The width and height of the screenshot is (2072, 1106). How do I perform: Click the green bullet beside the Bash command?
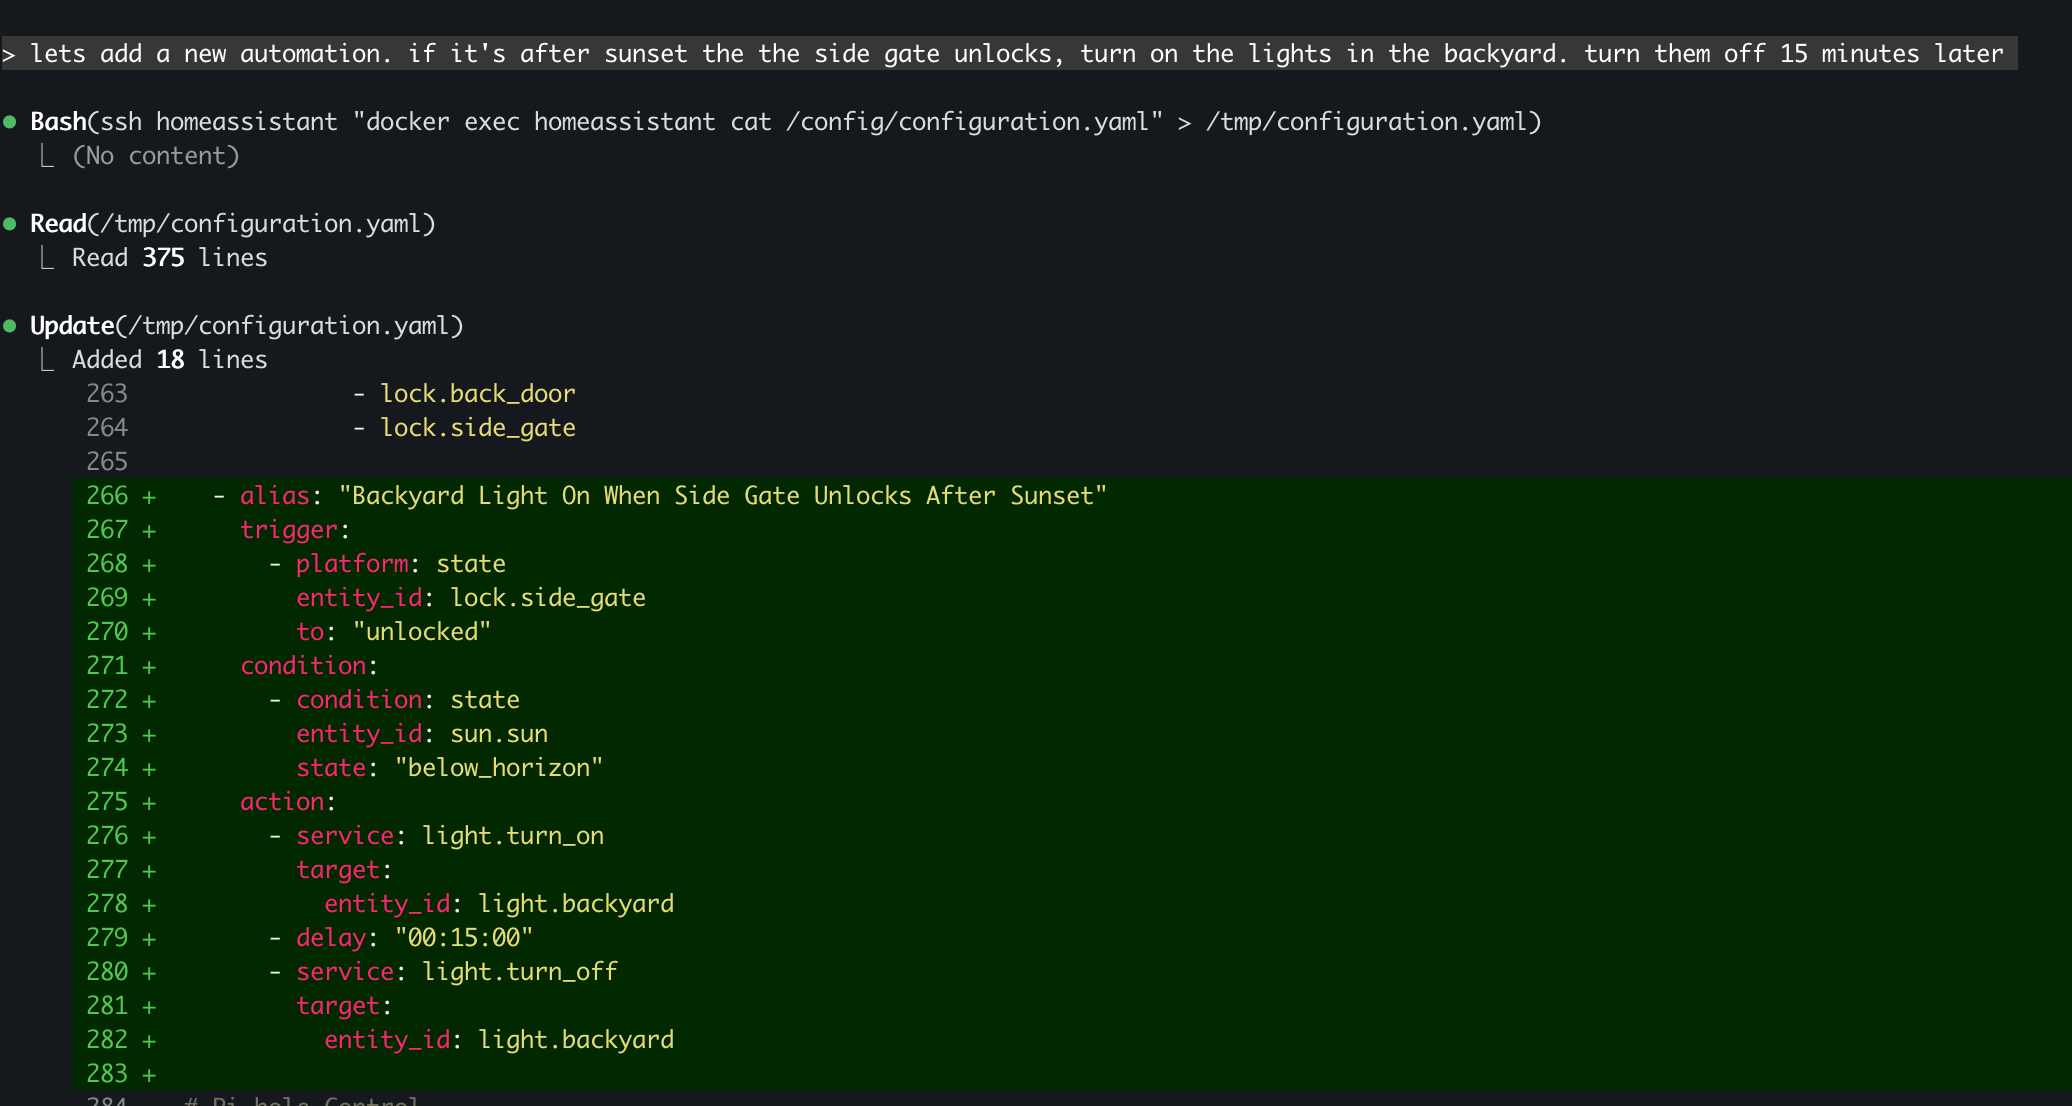coord(10,122)
